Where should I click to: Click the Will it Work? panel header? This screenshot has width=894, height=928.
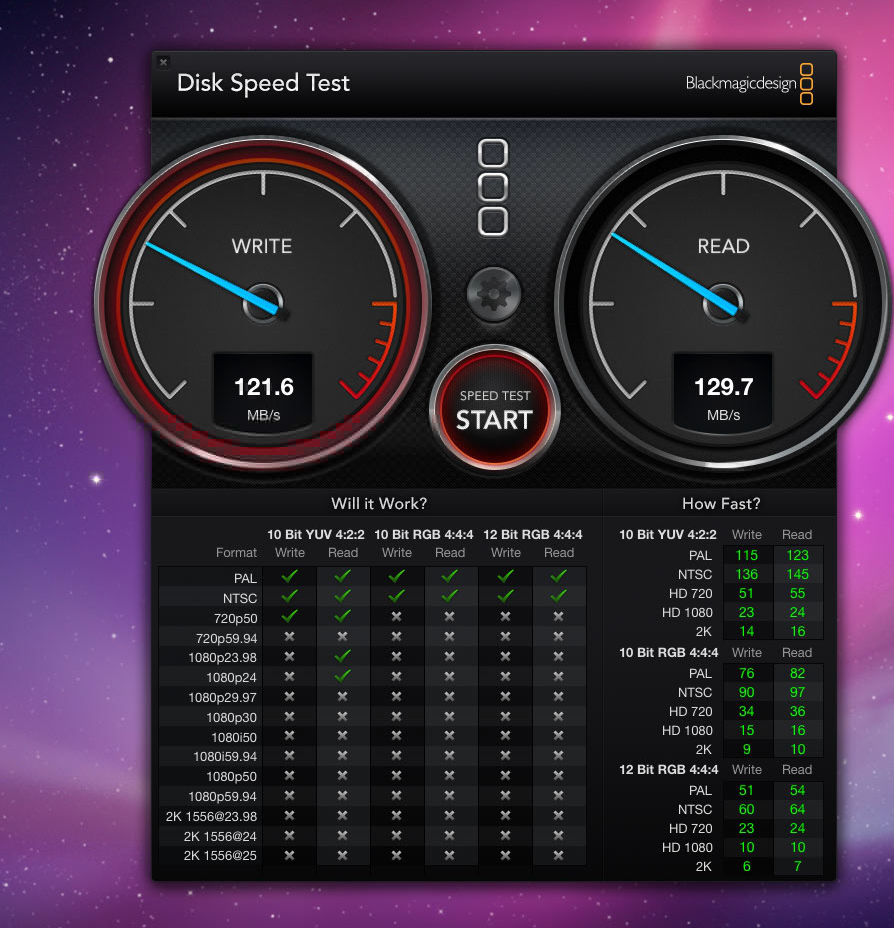click(x=379, y=504)
